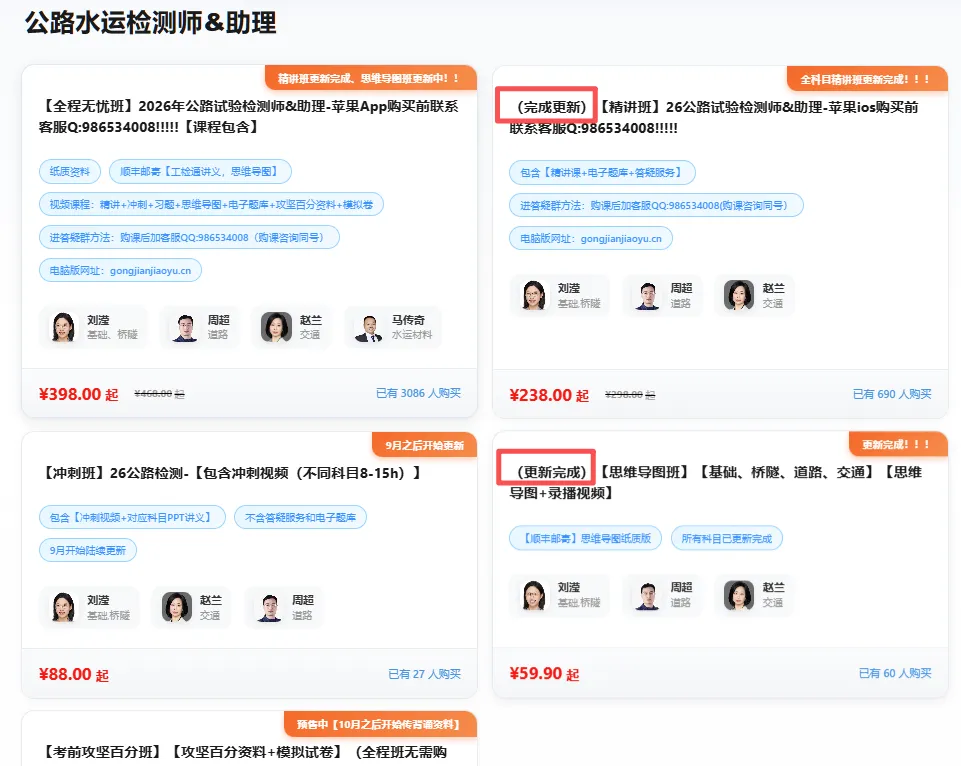This screenshot has height=766, width=961.
Task: Click 已有 3086 人购买 text
Action: (418, 393)
